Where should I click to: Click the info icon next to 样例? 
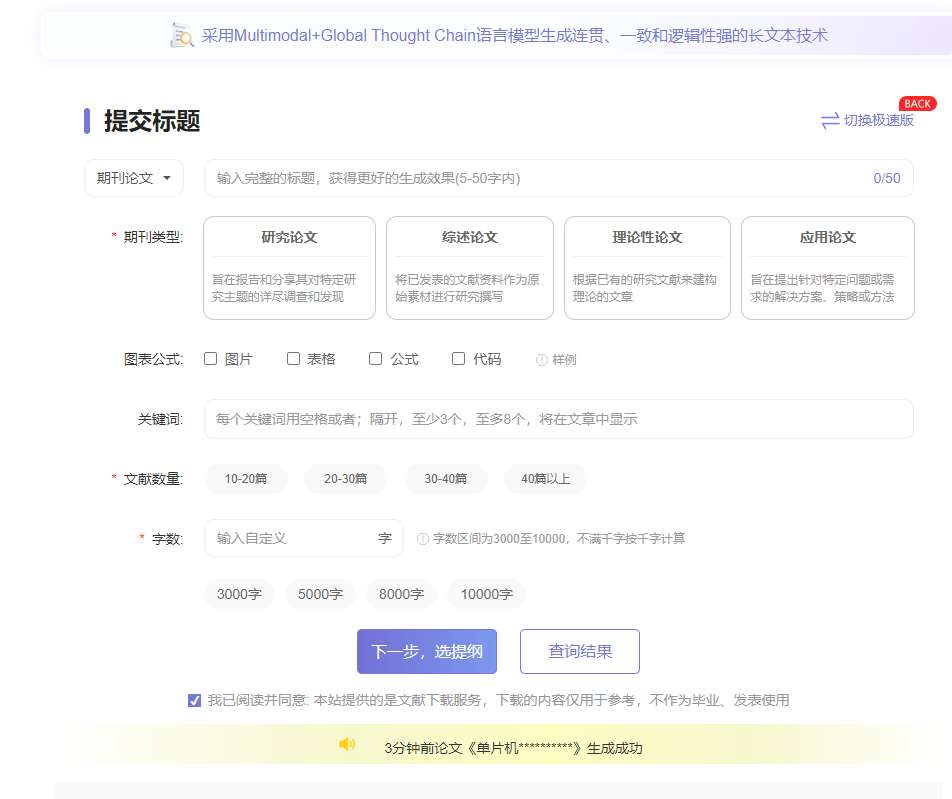tap(542, 360)
